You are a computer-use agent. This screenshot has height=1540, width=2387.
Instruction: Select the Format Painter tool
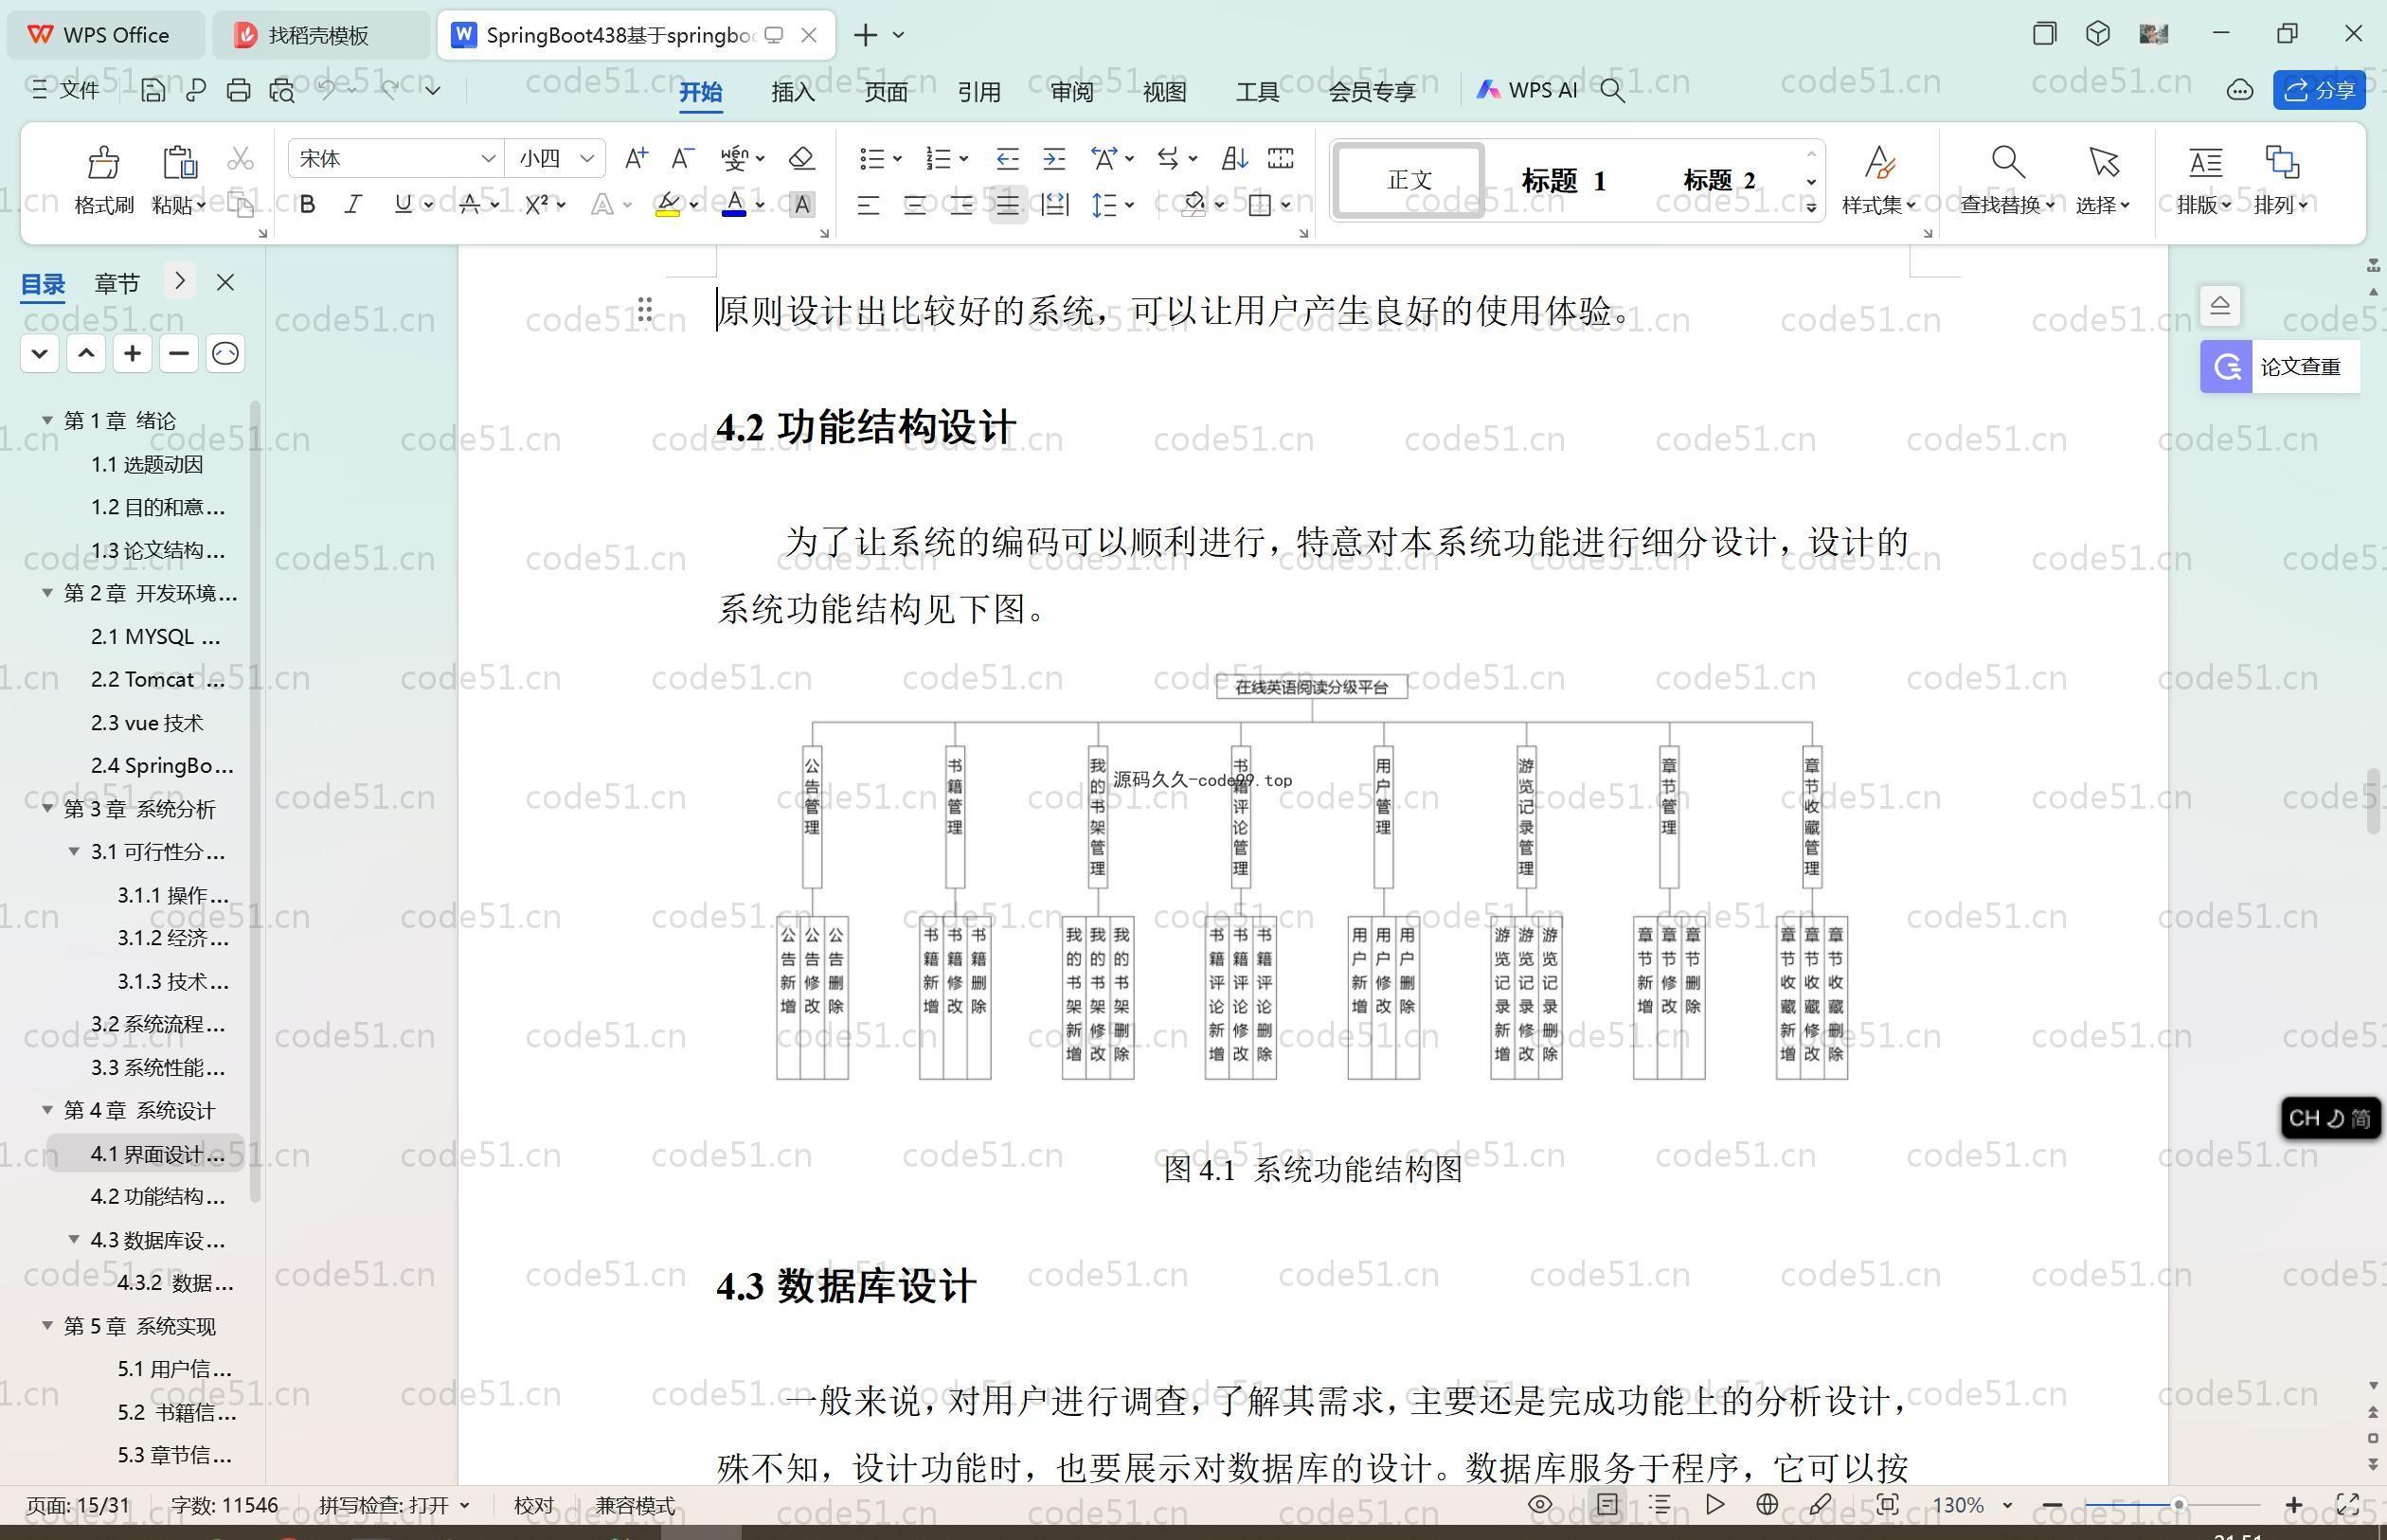(x=104, y=180)
